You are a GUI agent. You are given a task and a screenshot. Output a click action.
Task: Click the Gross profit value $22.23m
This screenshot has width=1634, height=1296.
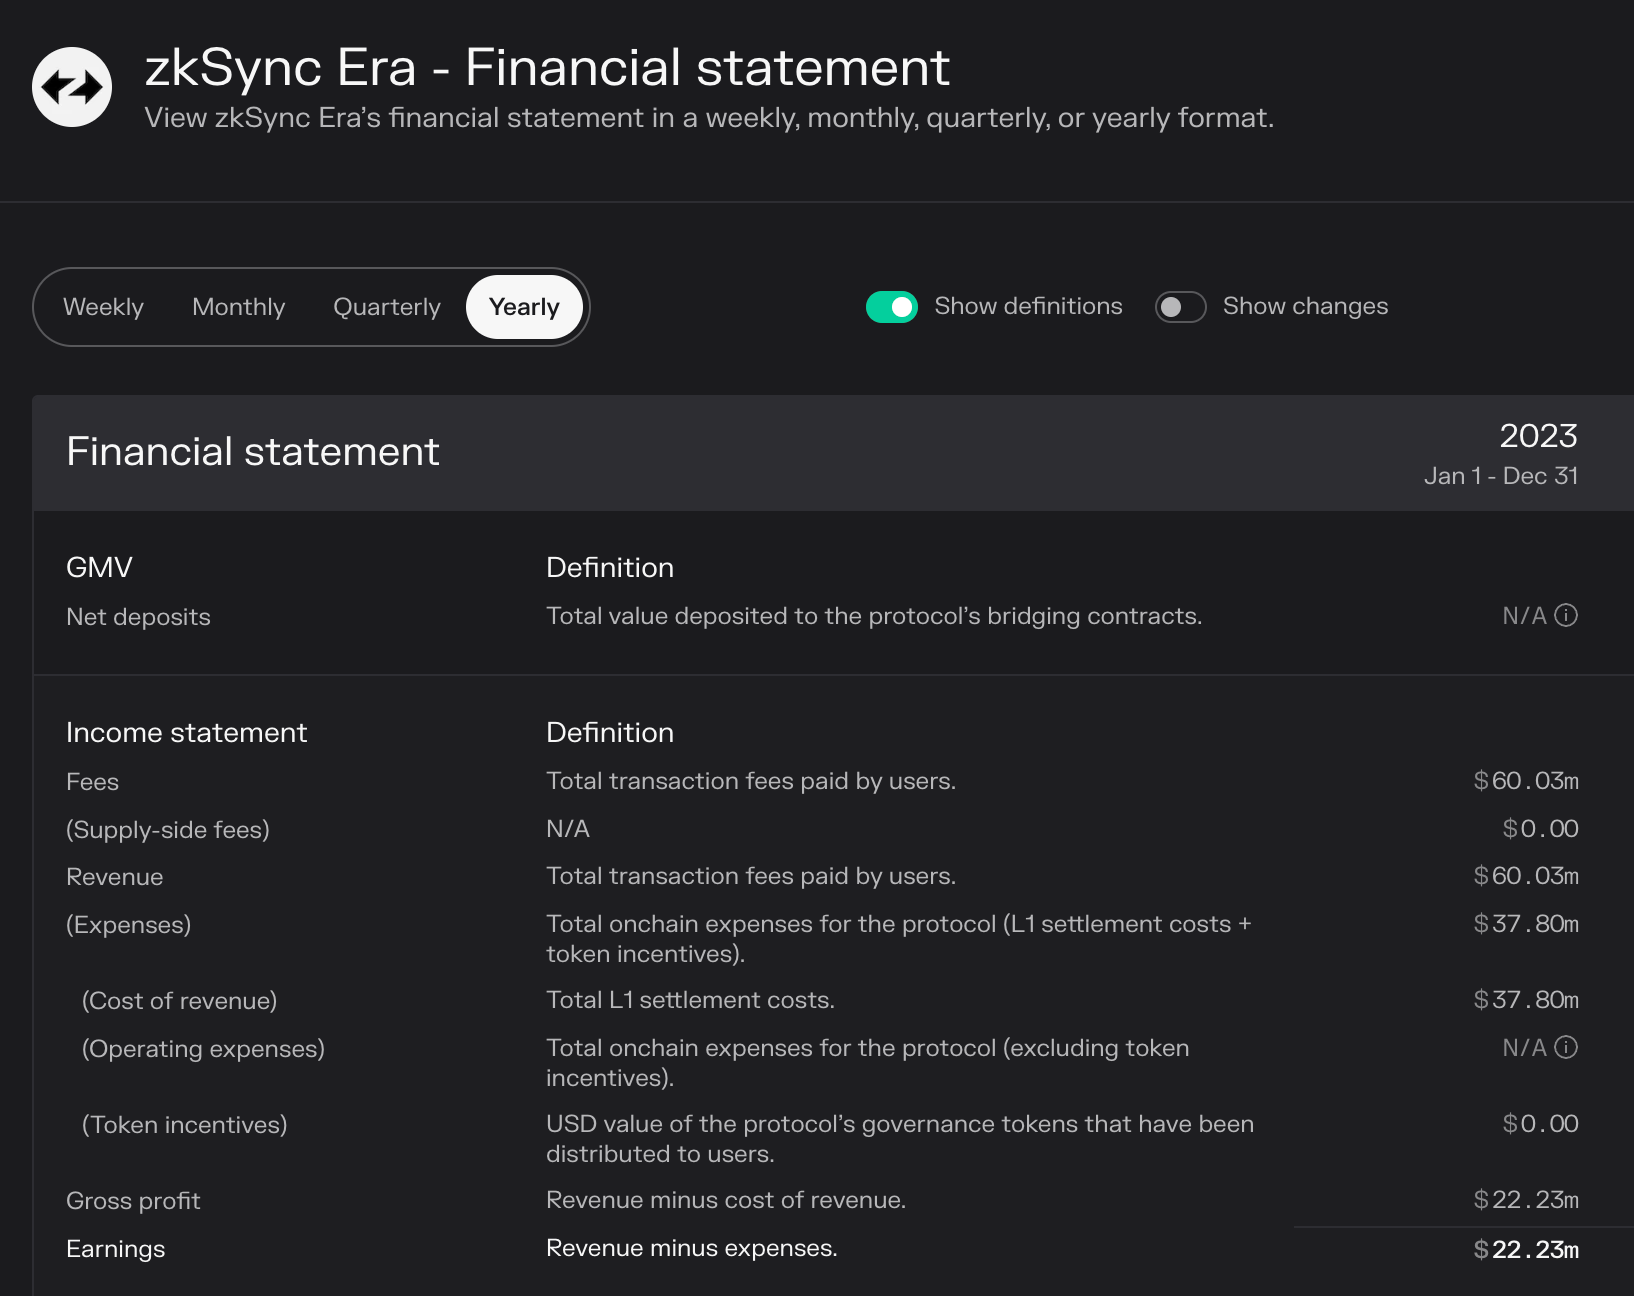[x=1526, y=1200]
